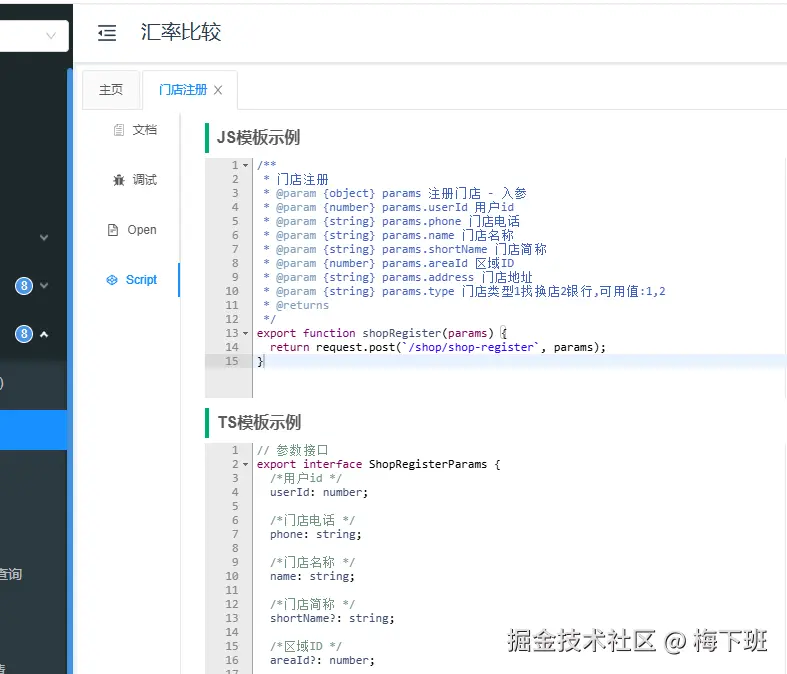Click 'export function shopRegister(params)' line
The image size is (787, 674).
click(382, 333)
